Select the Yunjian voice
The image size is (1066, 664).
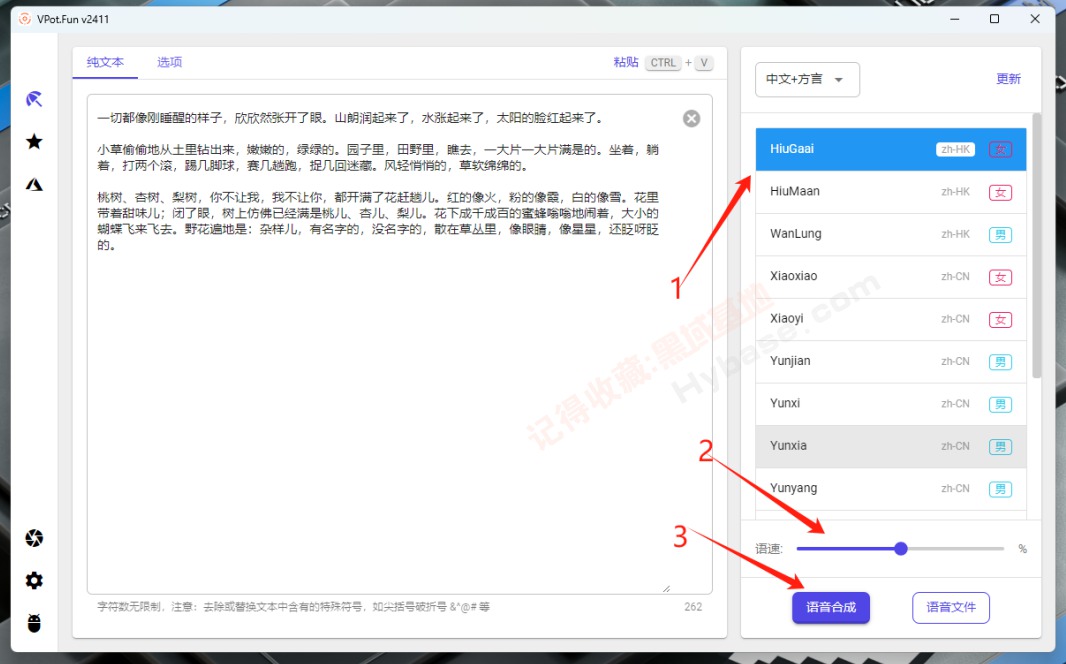[891, 361]
